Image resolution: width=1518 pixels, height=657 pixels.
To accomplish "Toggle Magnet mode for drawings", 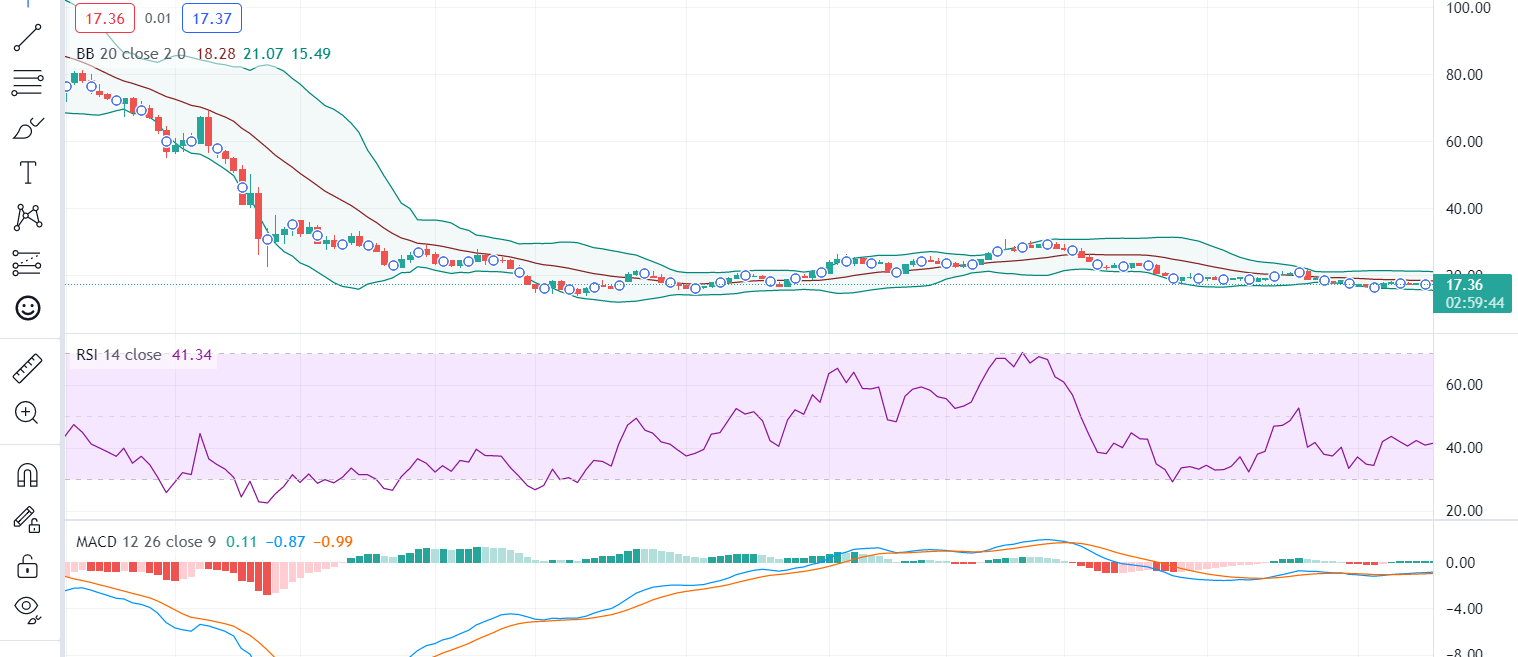I will 28,475.
